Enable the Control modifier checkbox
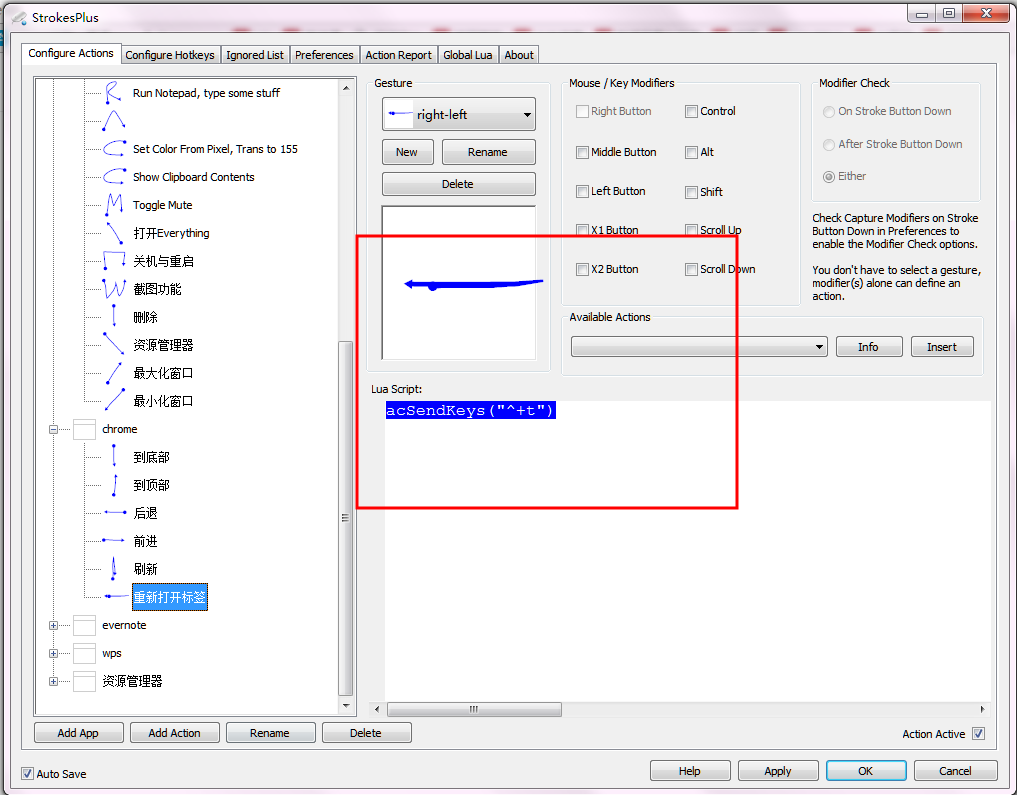This screenshot has height=795, width=1017. coord(692,111)
